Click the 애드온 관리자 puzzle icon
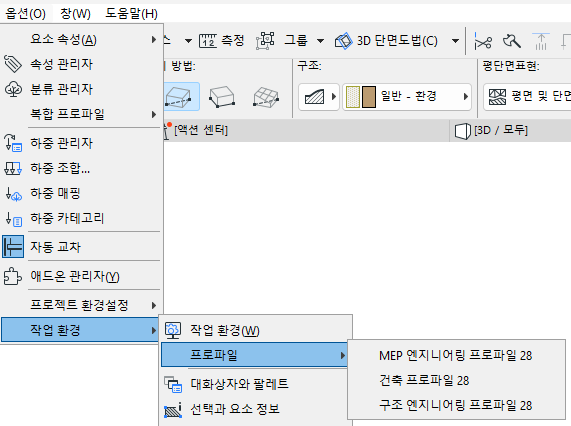This screenshot has height=426, width=571. (x=12, y=276)
